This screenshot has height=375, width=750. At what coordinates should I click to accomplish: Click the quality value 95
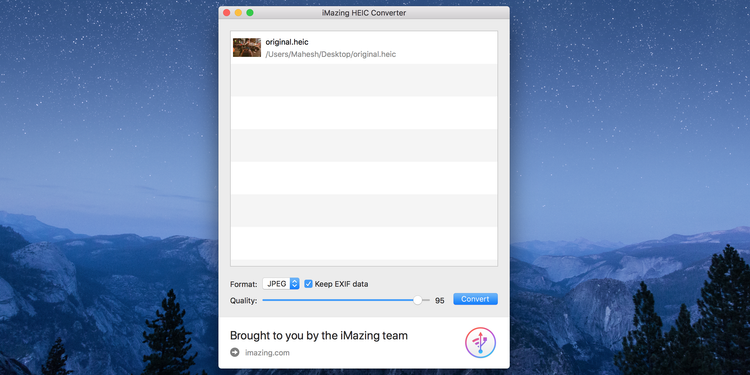point(440,301)
